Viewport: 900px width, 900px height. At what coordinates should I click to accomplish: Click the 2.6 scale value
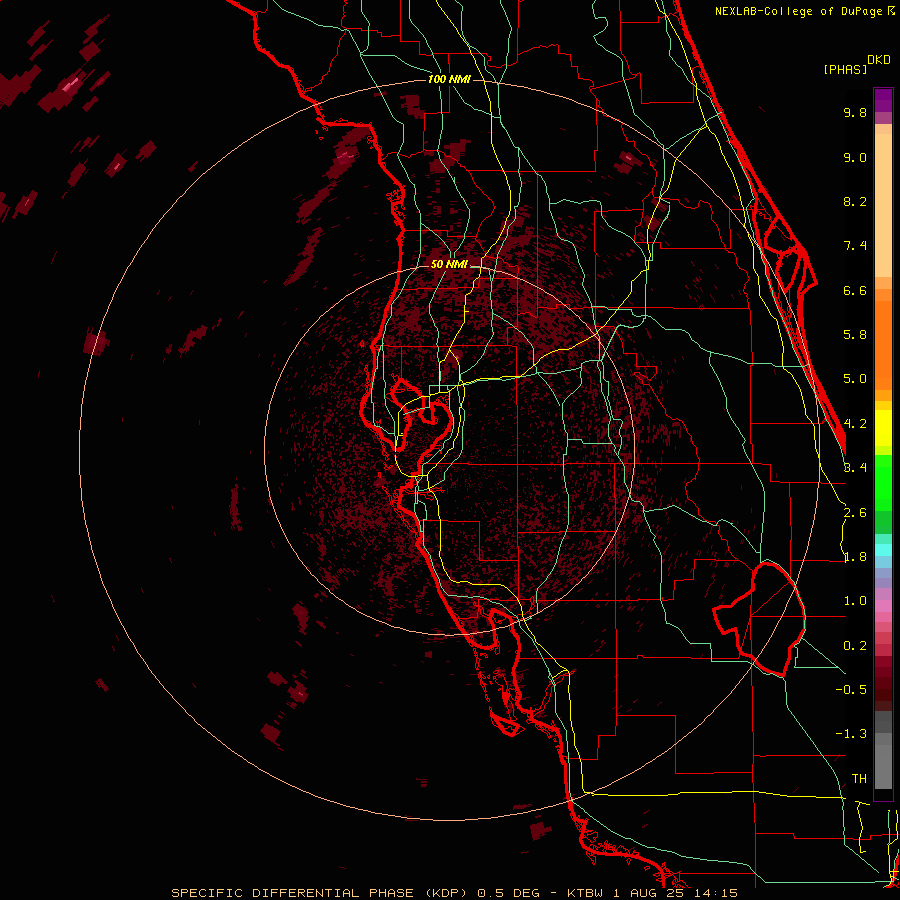click(855, 513)
